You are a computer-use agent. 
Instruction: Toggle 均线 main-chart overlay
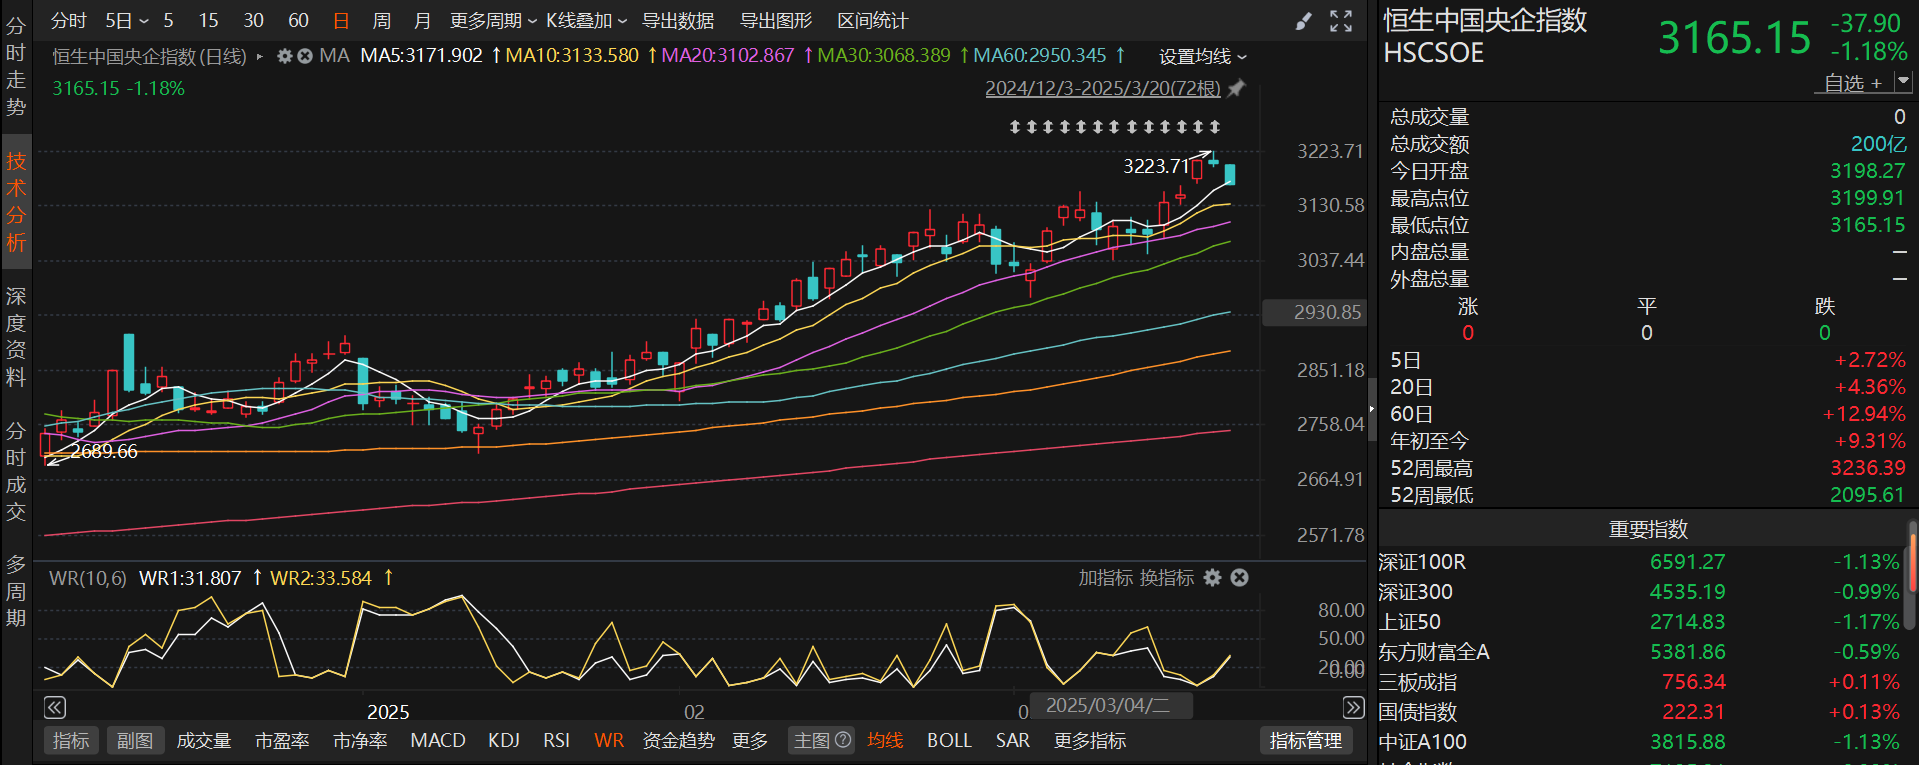(x=885, y=741)
